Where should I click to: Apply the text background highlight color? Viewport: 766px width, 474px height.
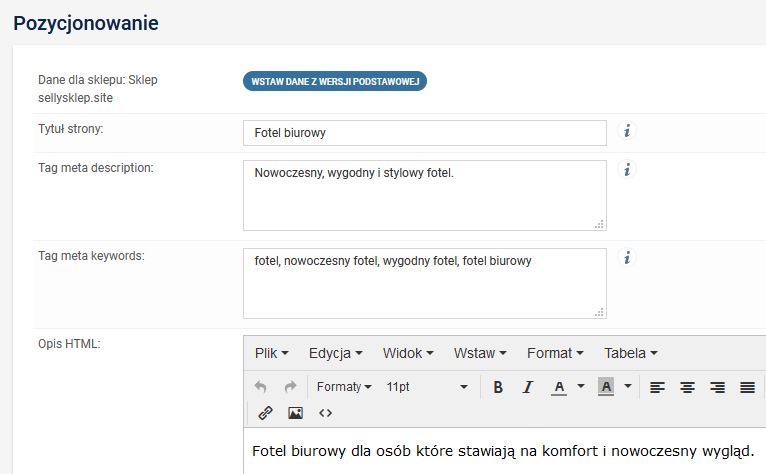606,387
